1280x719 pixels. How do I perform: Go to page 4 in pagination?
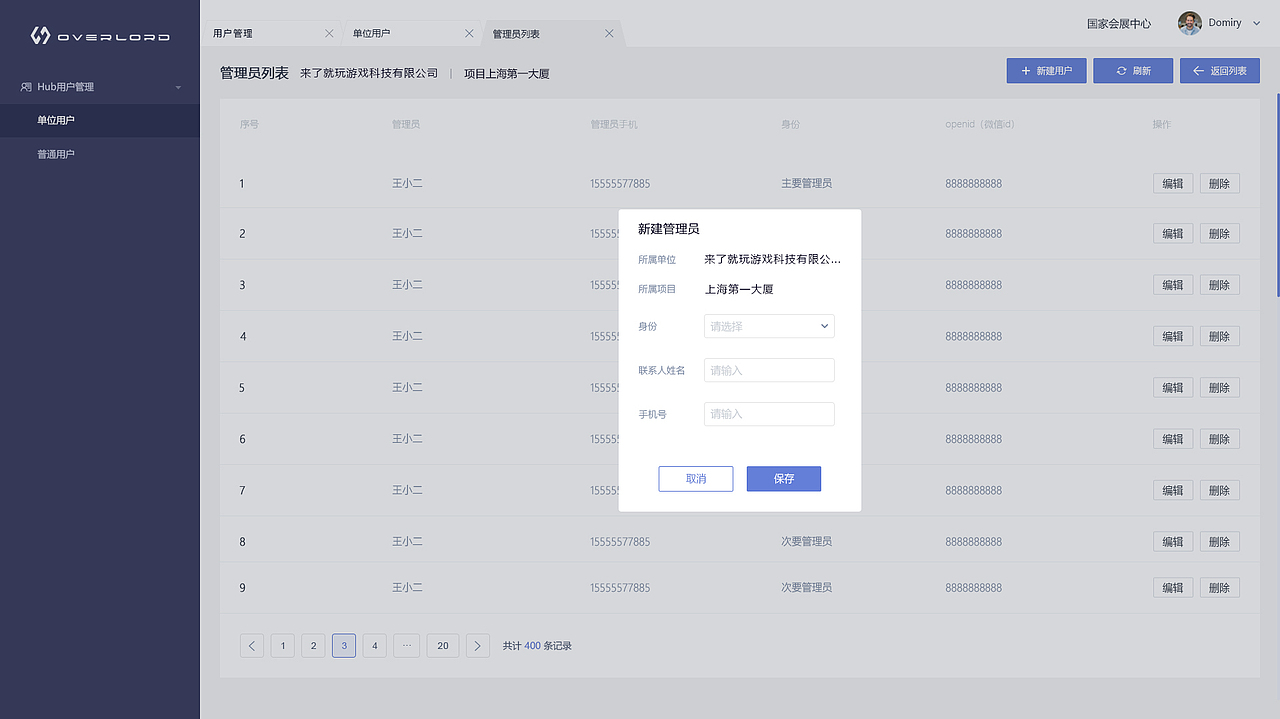click(374, 645)
